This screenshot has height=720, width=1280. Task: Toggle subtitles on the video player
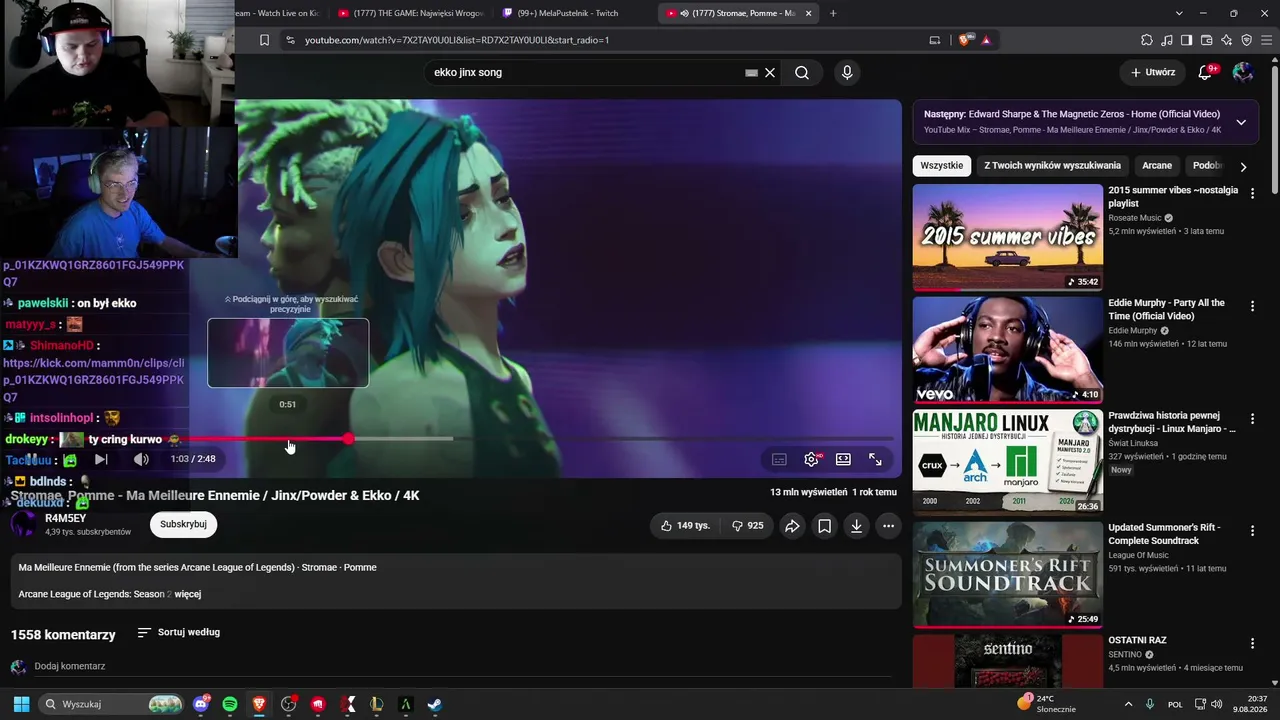coord(779,459)
